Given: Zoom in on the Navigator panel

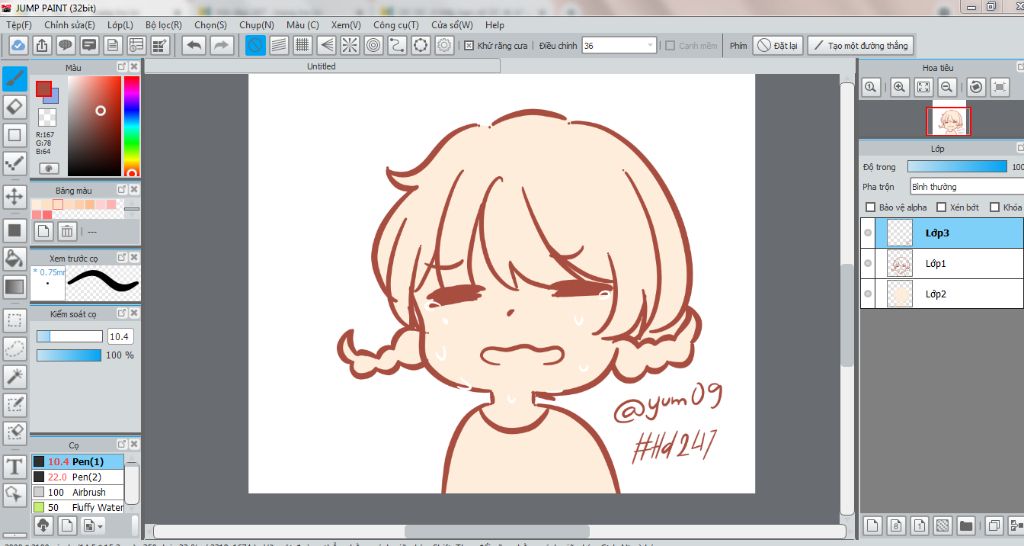Looking at the screenshot, I should point(899,88).
